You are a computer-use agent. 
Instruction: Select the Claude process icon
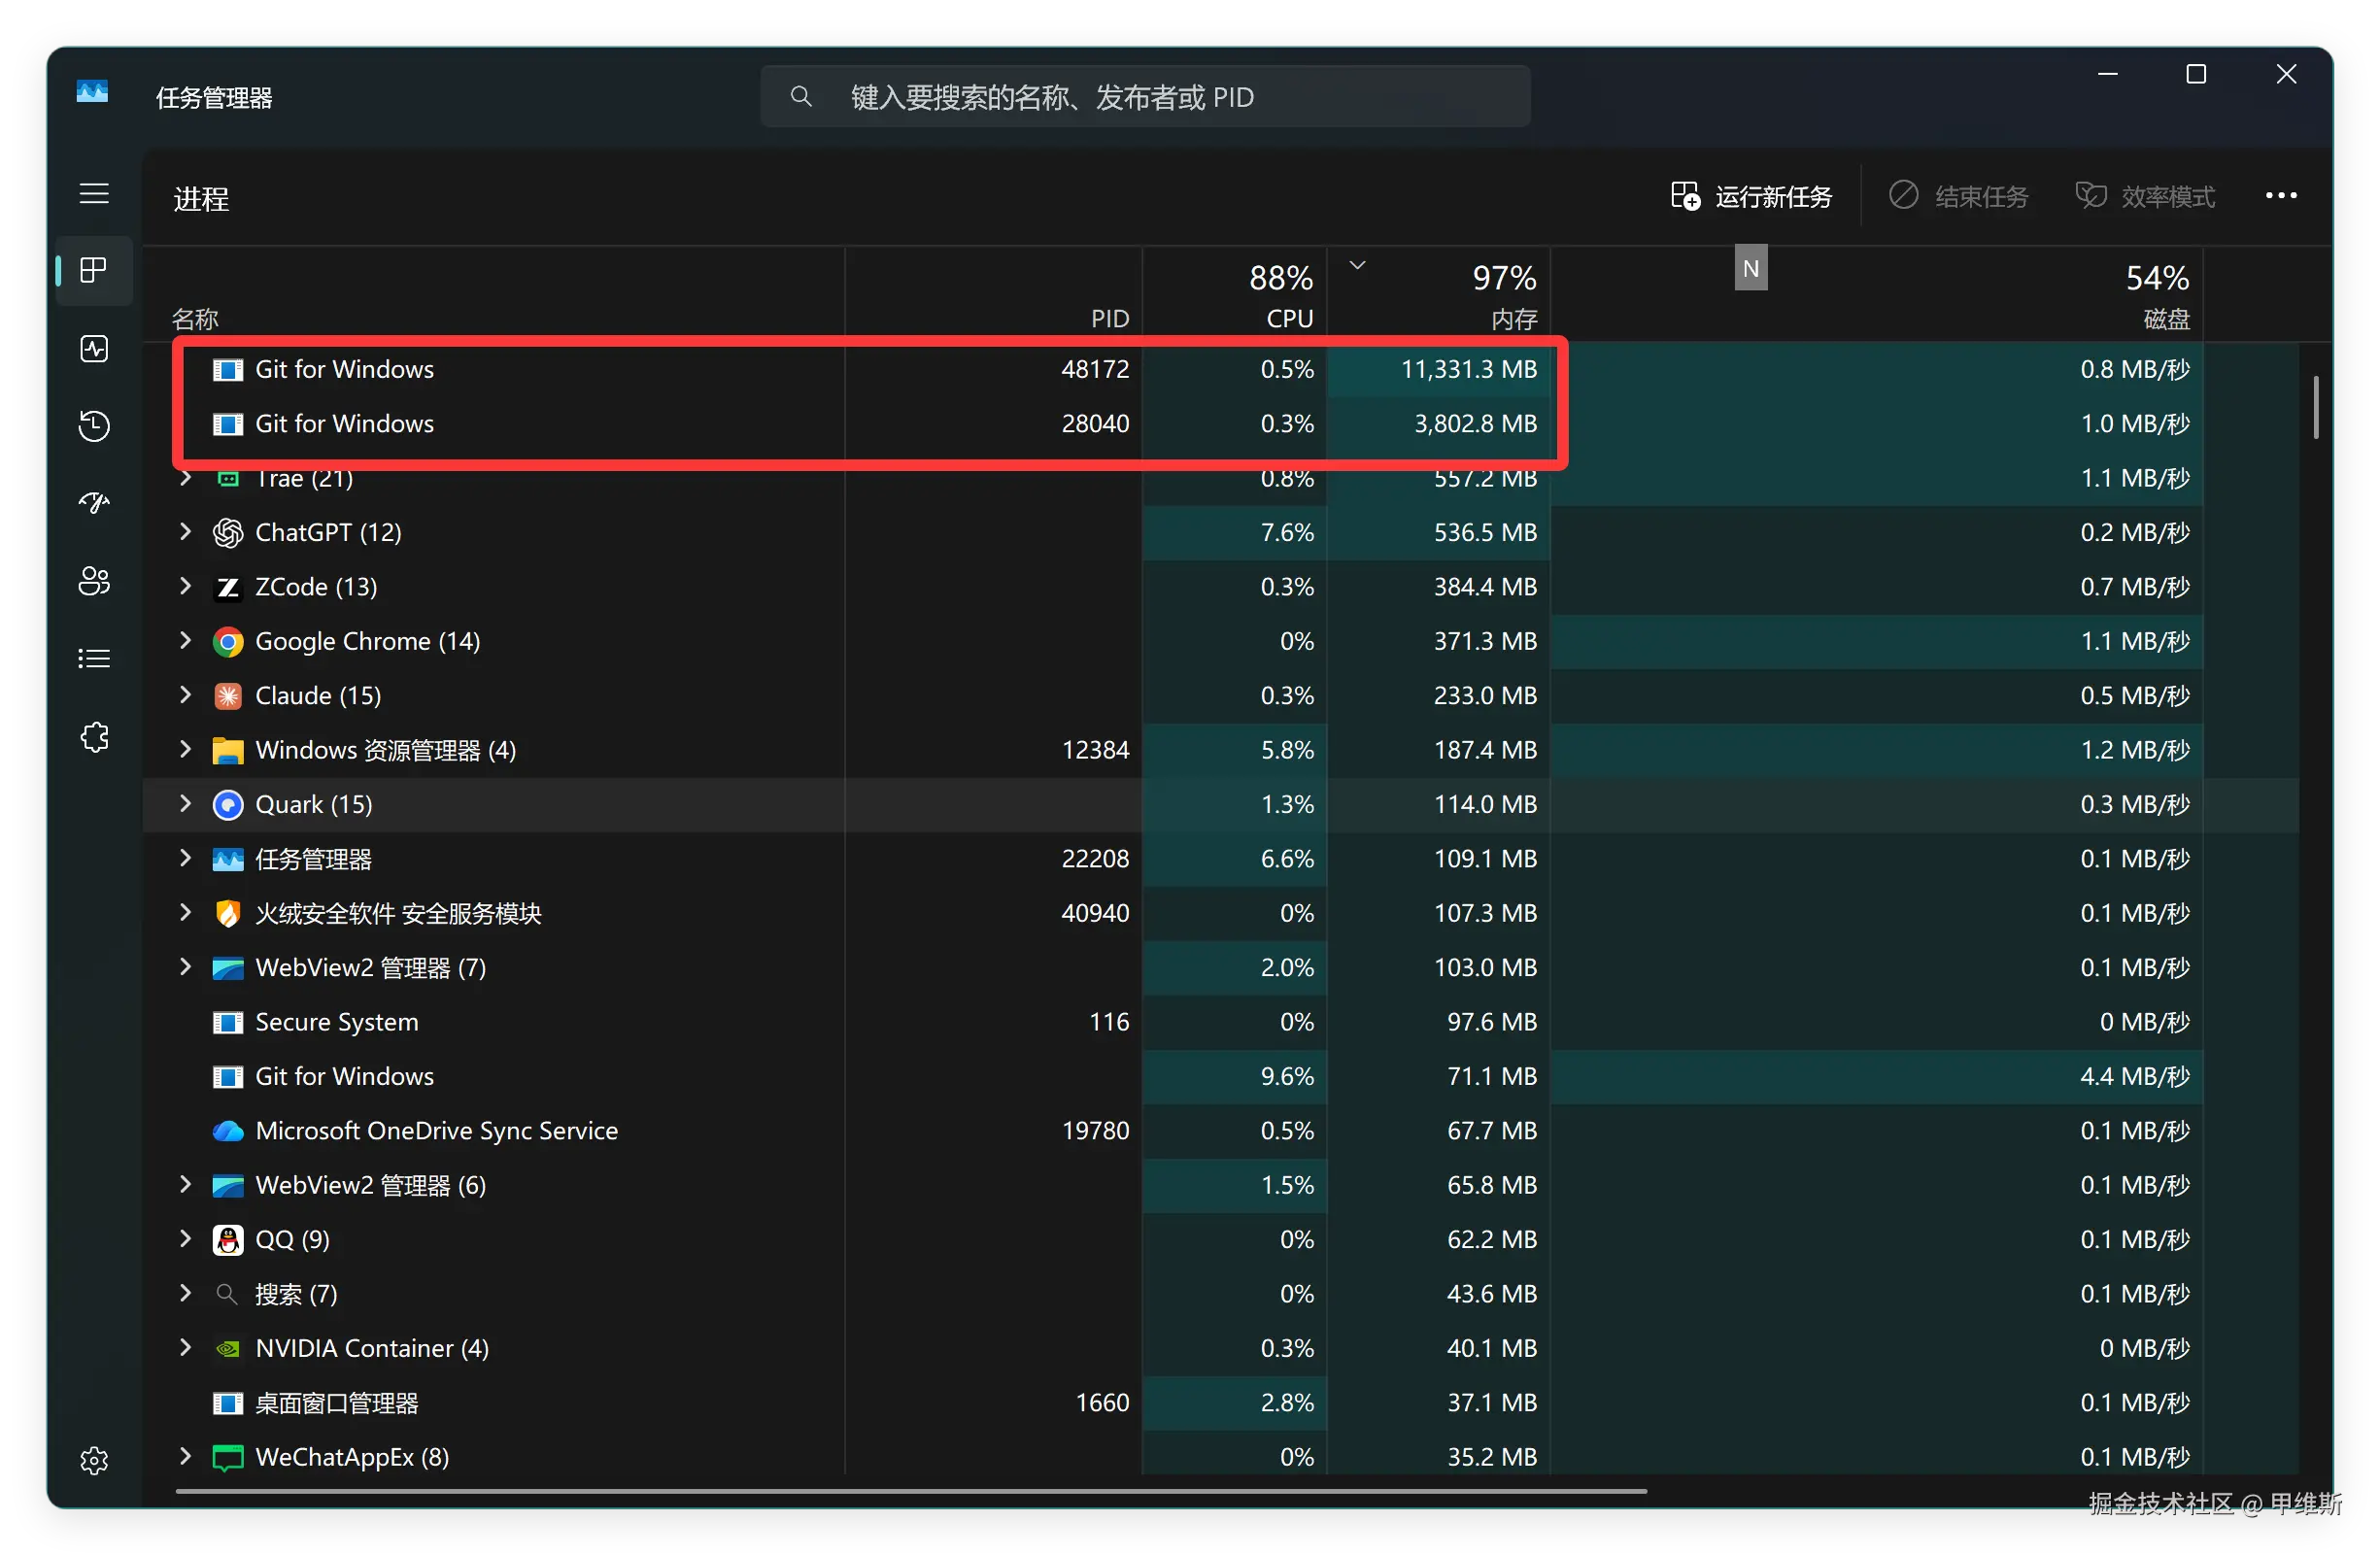pyautogui.click(x=228, y=696)
